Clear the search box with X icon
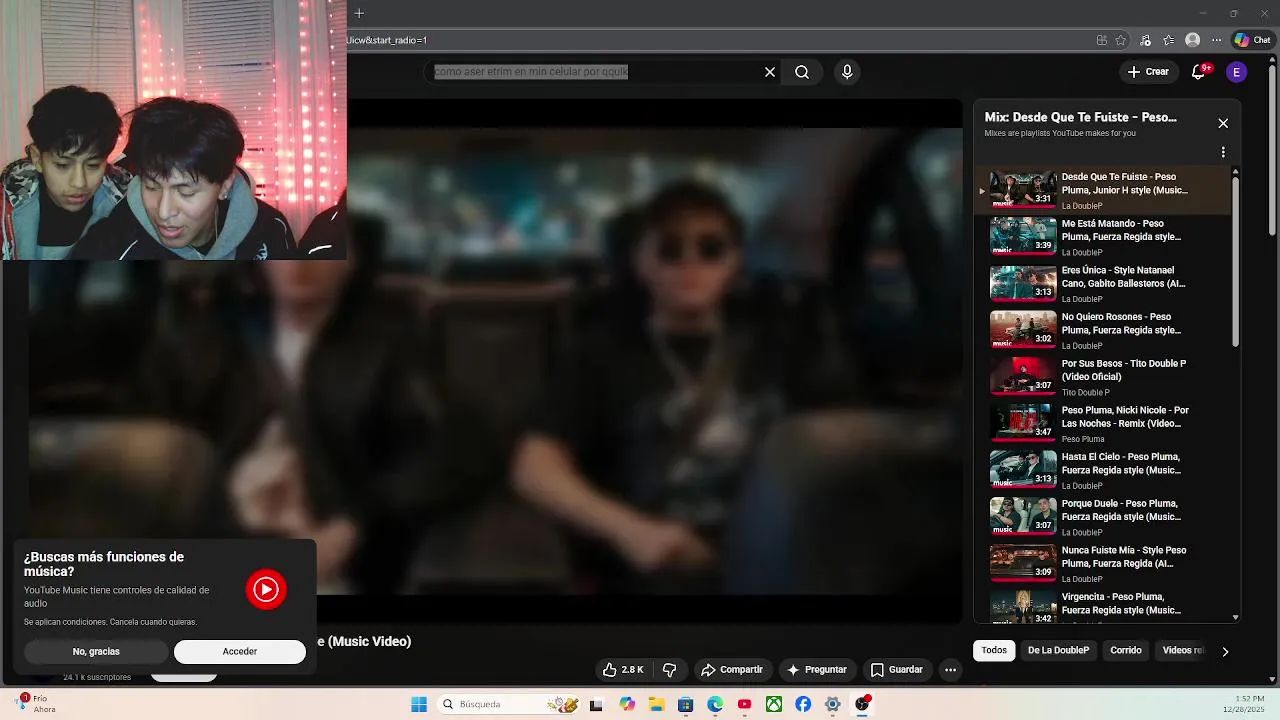Screen dimensions: 1280x720 coord(770,72)
